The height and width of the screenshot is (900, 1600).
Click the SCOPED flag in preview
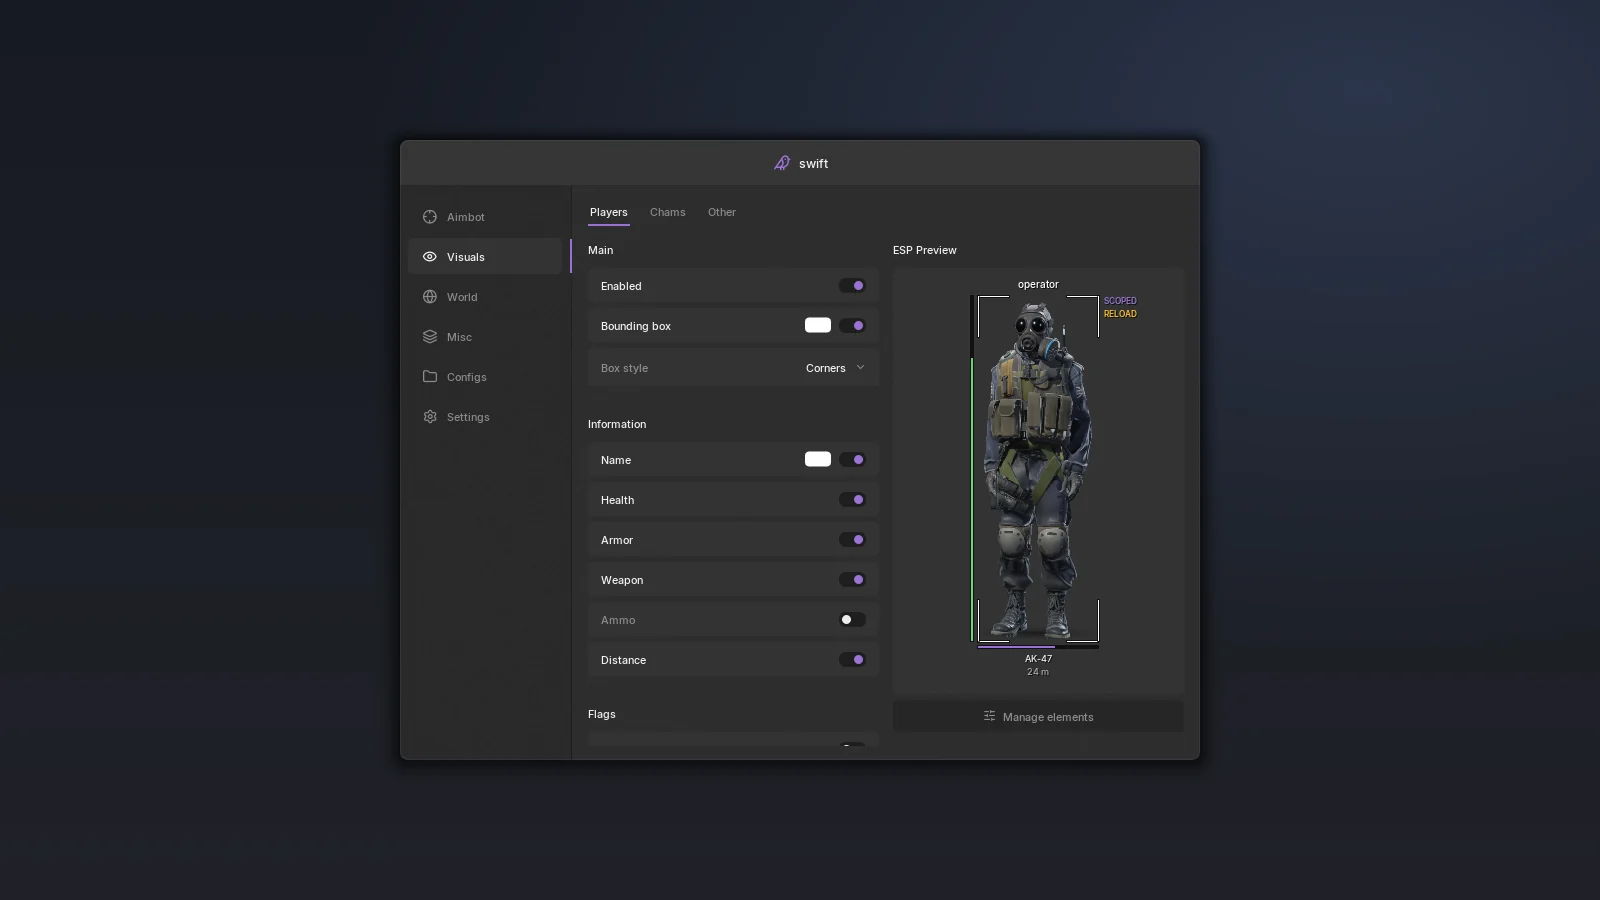(x=1120, y=301)
